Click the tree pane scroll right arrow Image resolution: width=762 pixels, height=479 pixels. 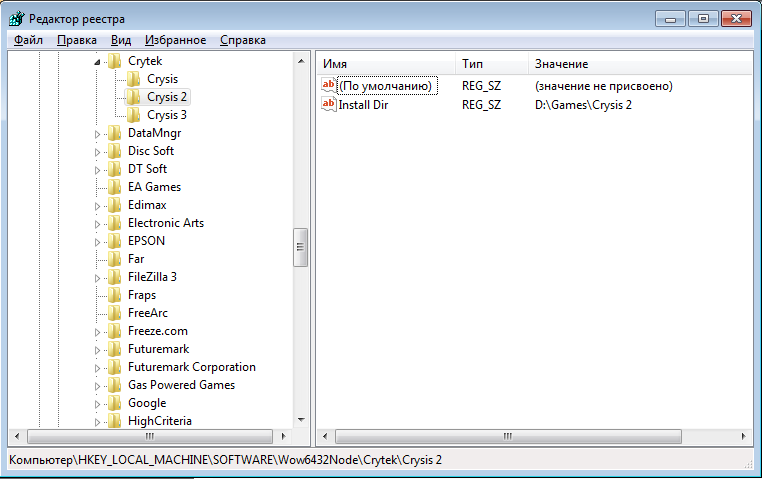[284, 436]
